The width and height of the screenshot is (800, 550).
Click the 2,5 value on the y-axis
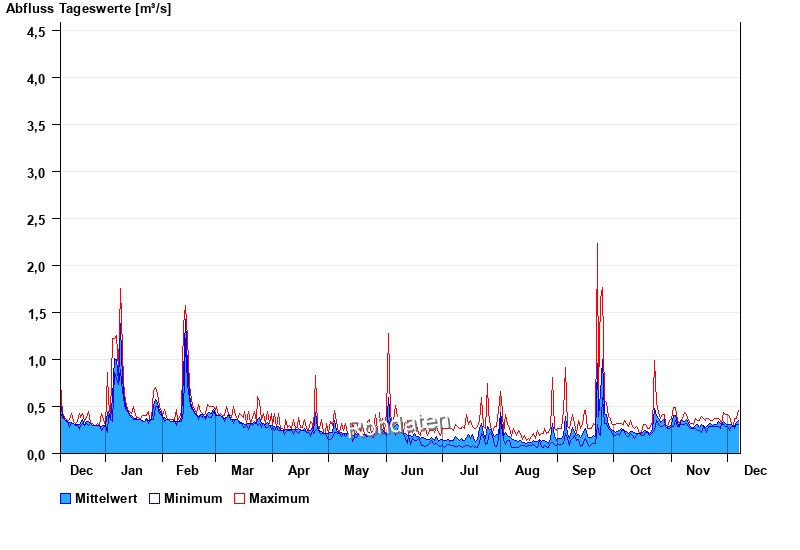coord(36,219)
